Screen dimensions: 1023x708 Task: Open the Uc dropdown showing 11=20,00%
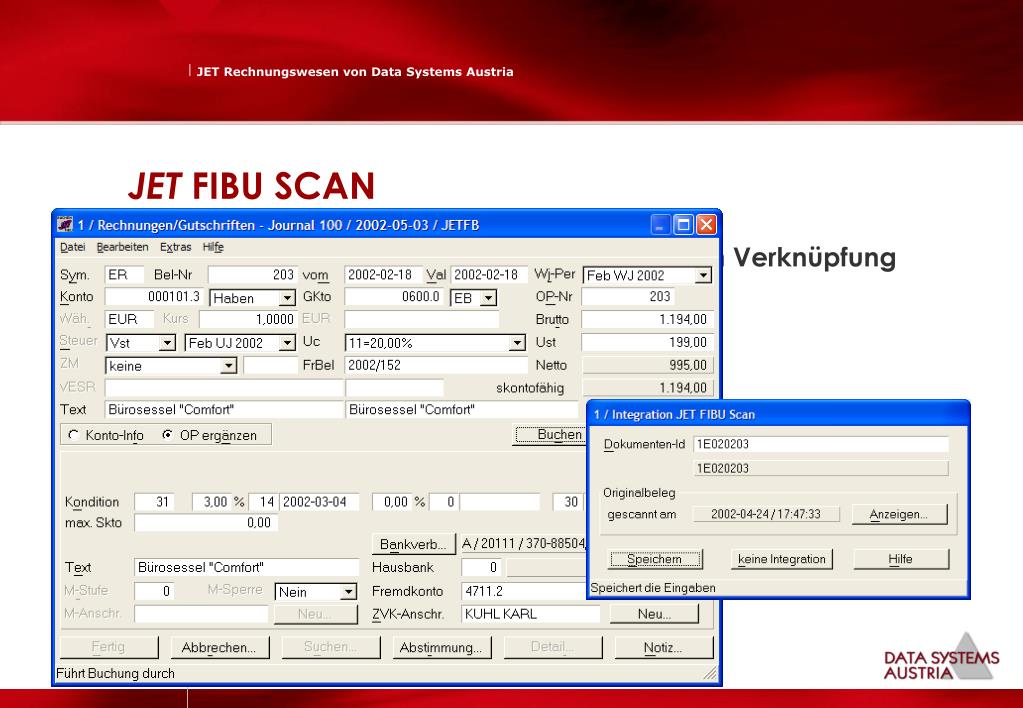[517, 343]
